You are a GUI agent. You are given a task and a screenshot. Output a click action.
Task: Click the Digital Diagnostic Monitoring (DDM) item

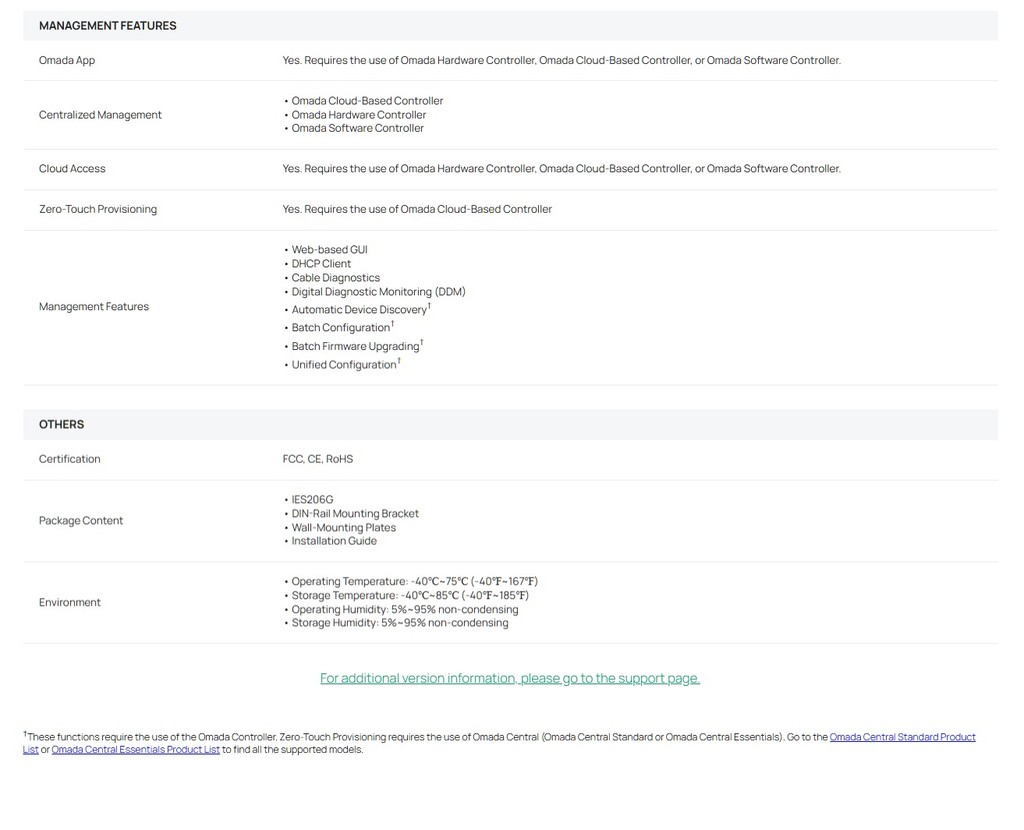pyautogui.click(x=374, y=292)
